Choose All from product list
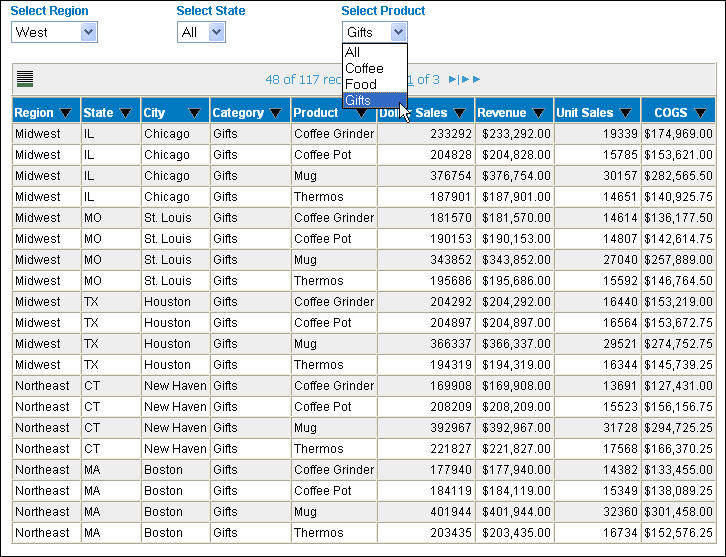Viewport: 726px width, 557px height. (353, 52)
